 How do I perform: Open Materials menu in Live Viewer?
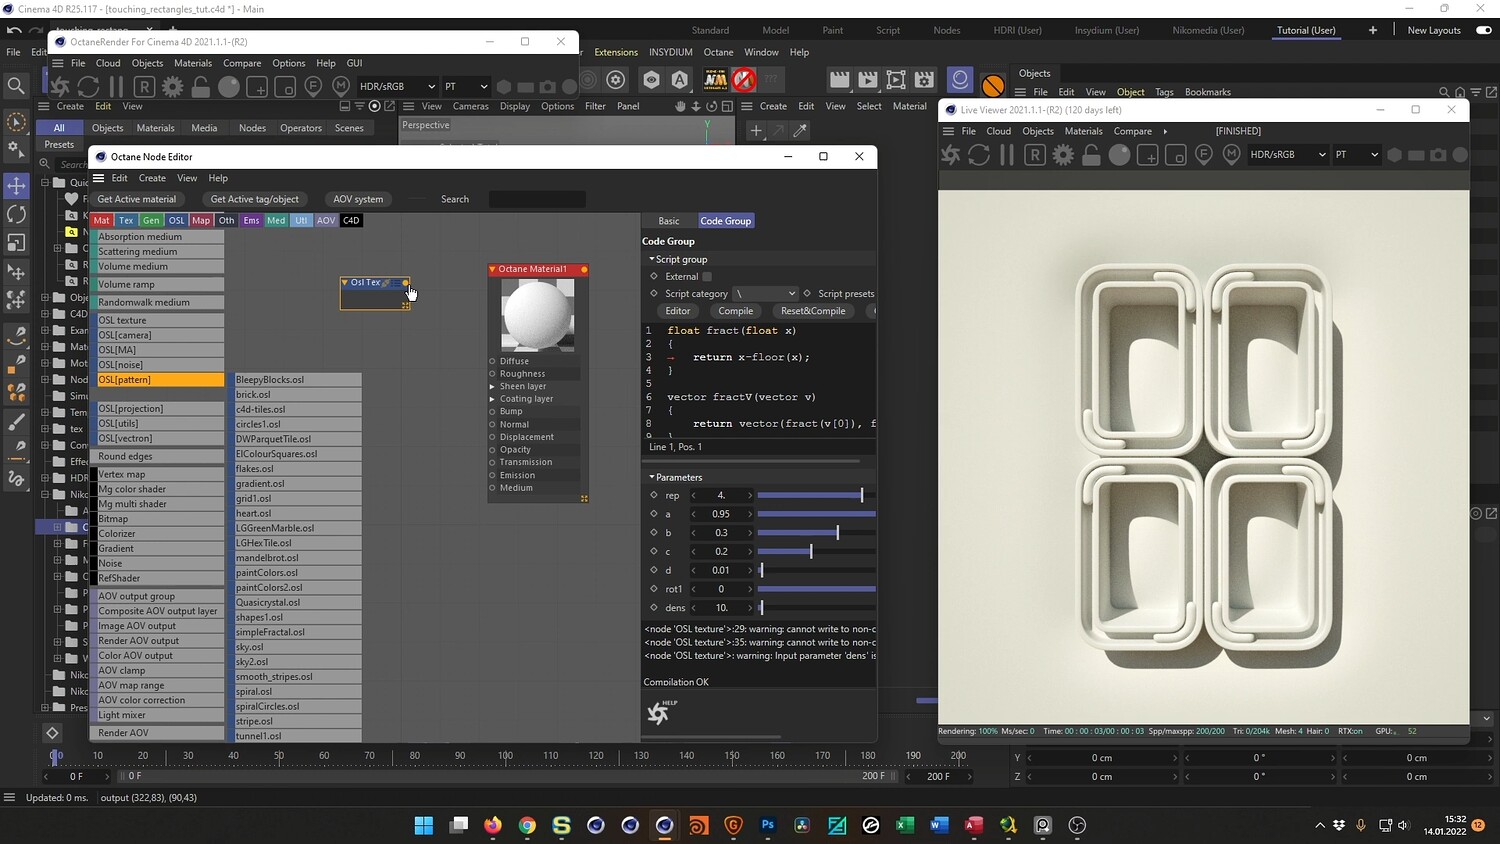pyautogui.click(x=1083, y=131)
